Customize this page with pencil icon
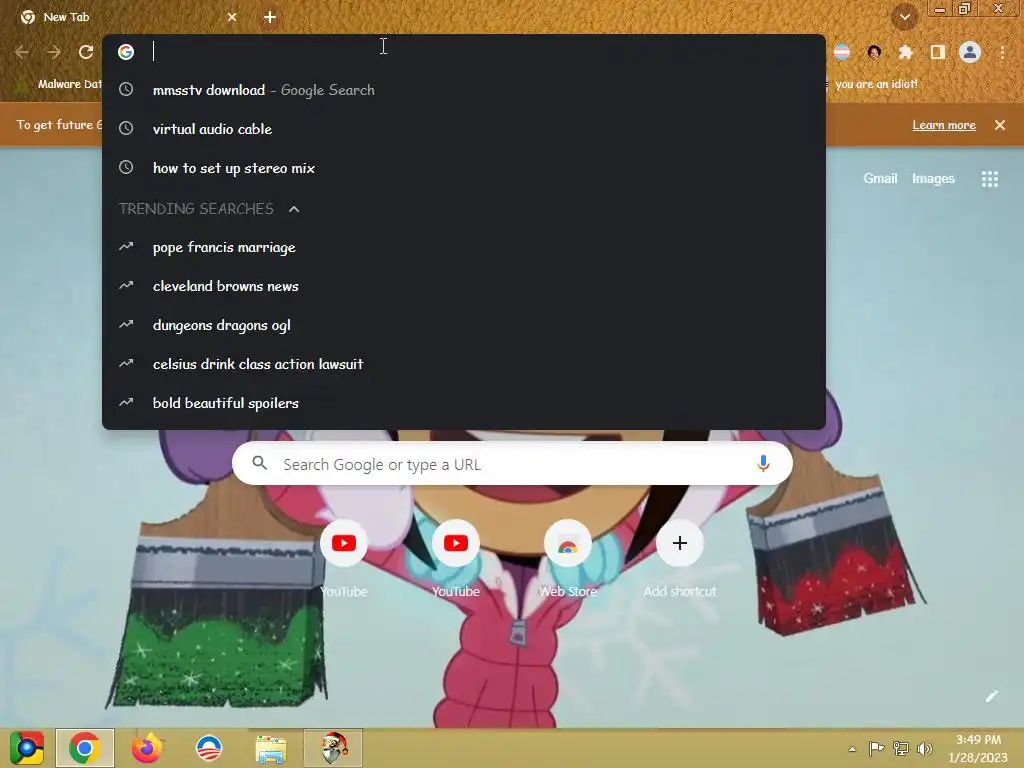The height and width of the screenshot is (768, 1024). point(991,696)
